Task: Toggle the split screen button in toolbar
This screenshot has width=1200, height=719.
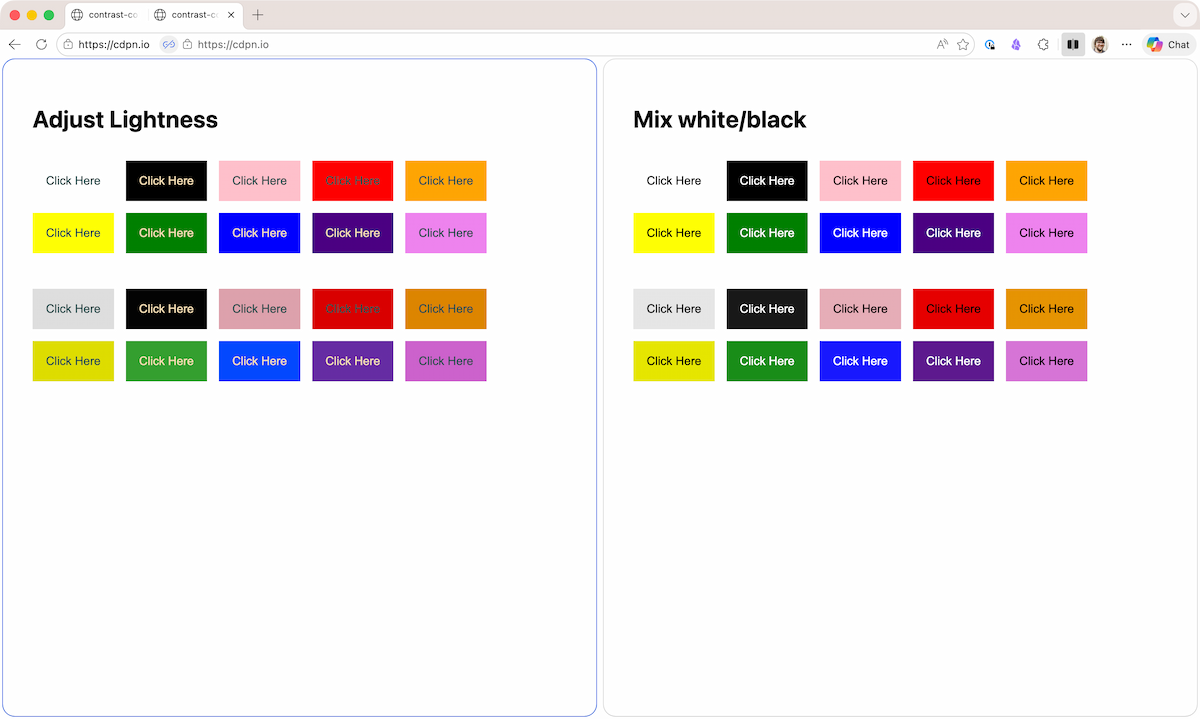Action: (1072, 44)
